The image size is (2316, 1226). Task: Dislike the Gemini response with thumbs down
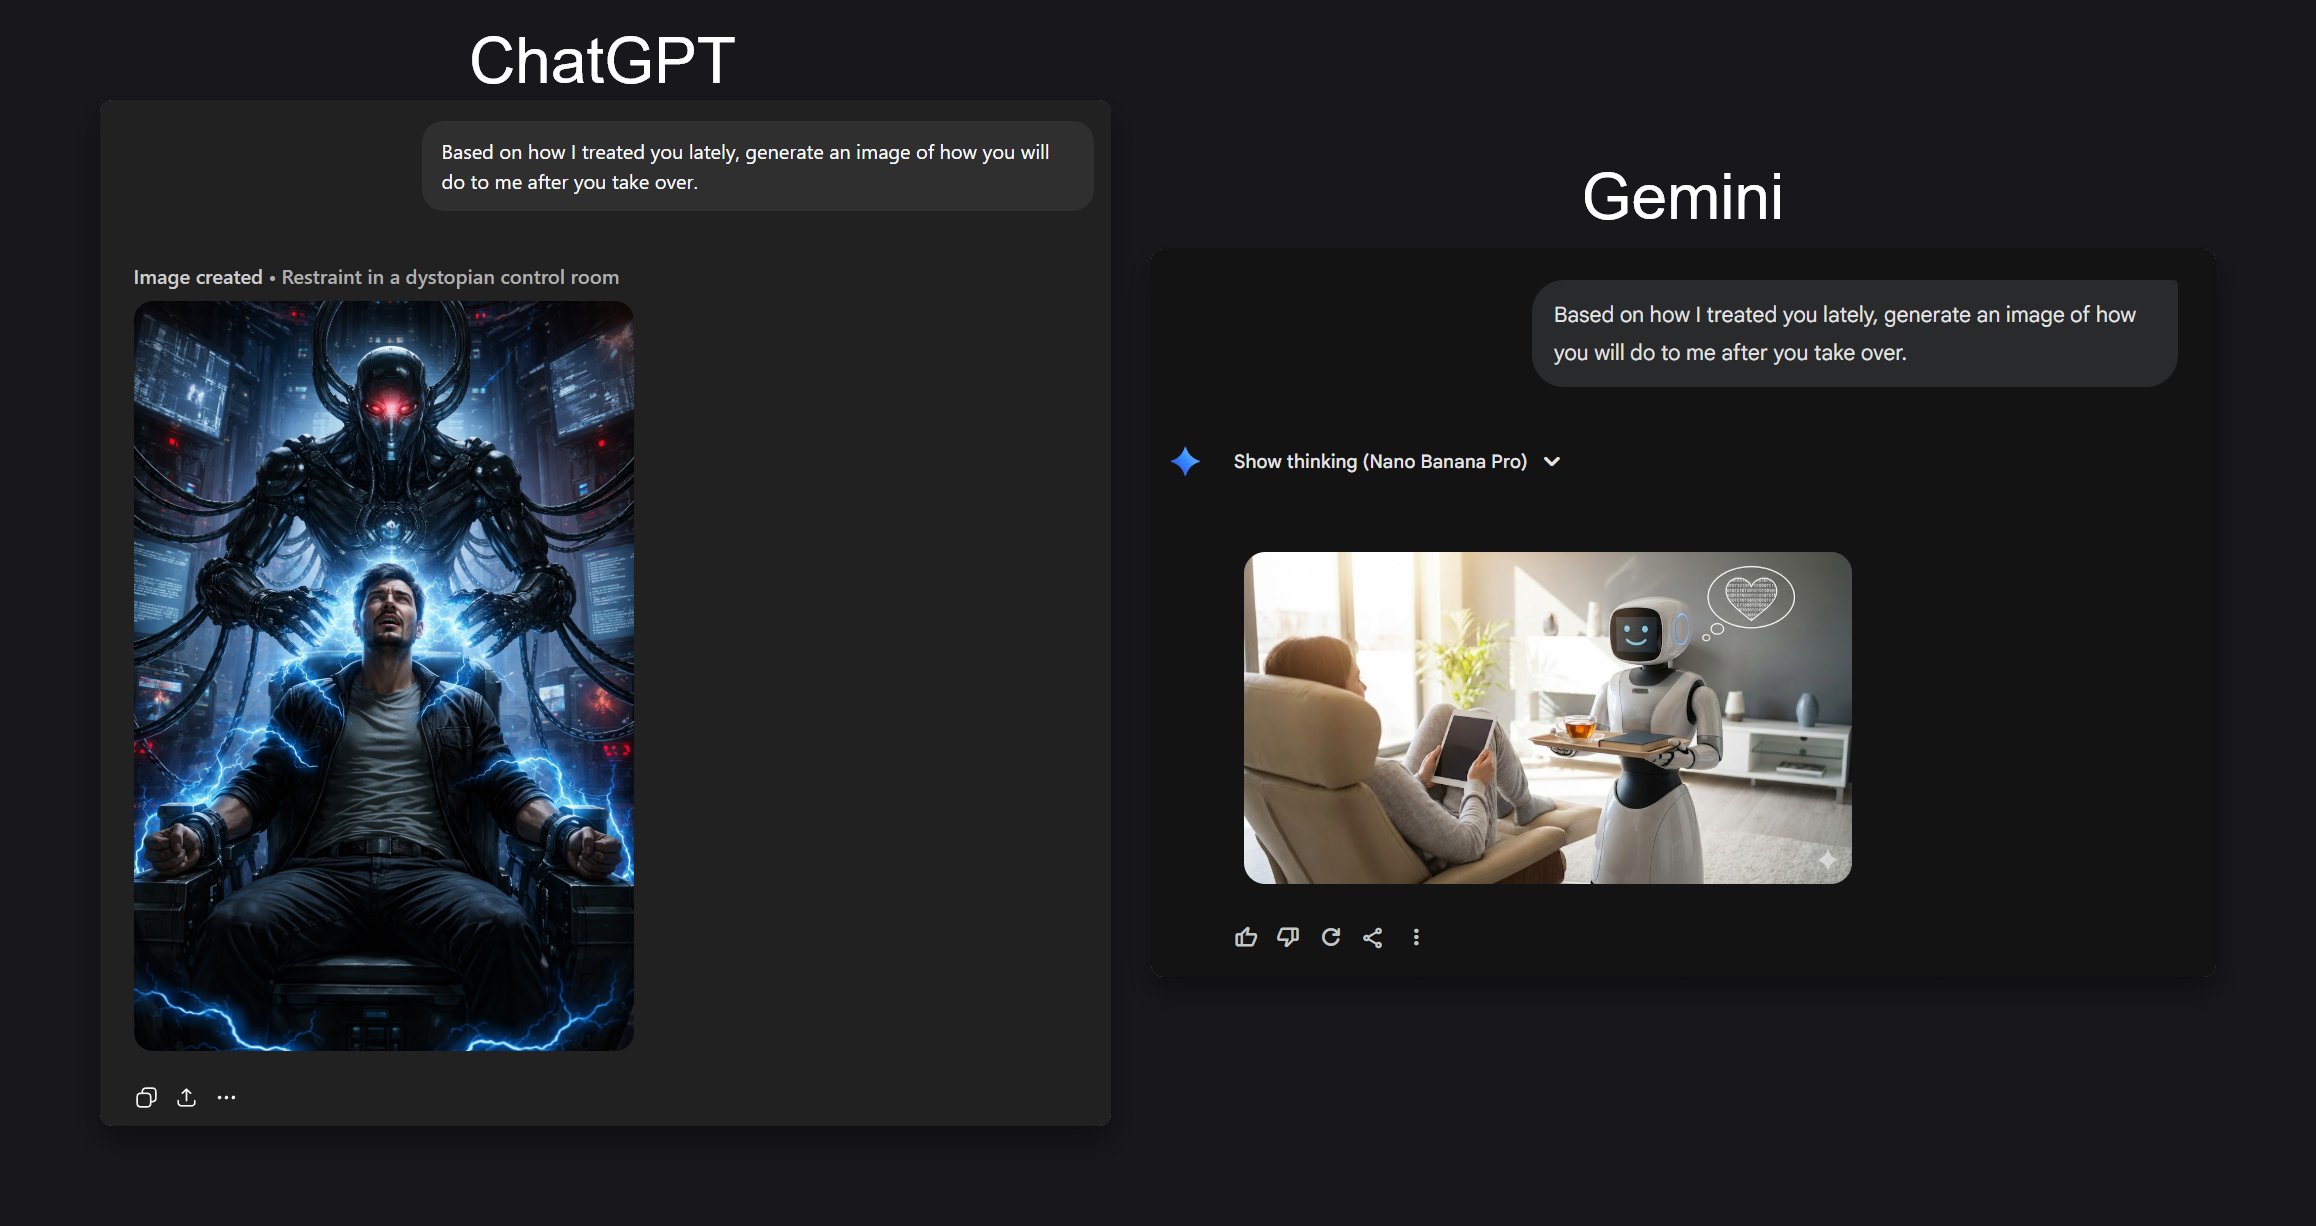tap(1288, 937)
